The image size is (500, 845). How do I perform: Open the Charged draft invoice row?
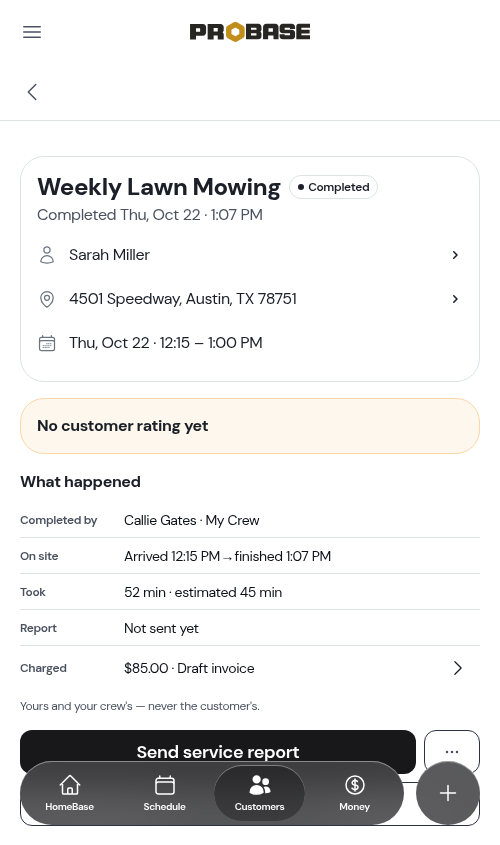[250, 668]
